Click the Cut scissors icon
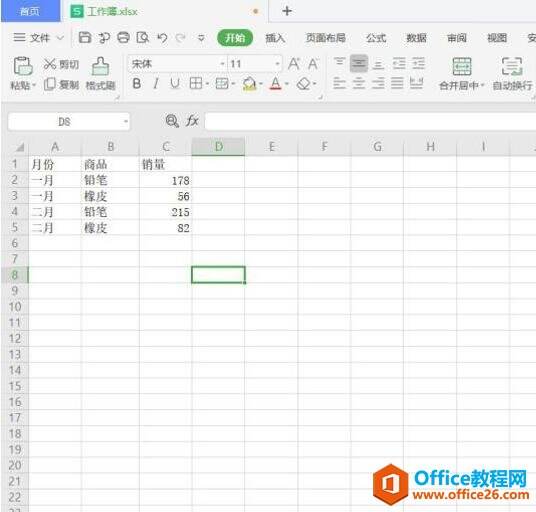Viewport: 536px width, 512px height. coord(50,64)
